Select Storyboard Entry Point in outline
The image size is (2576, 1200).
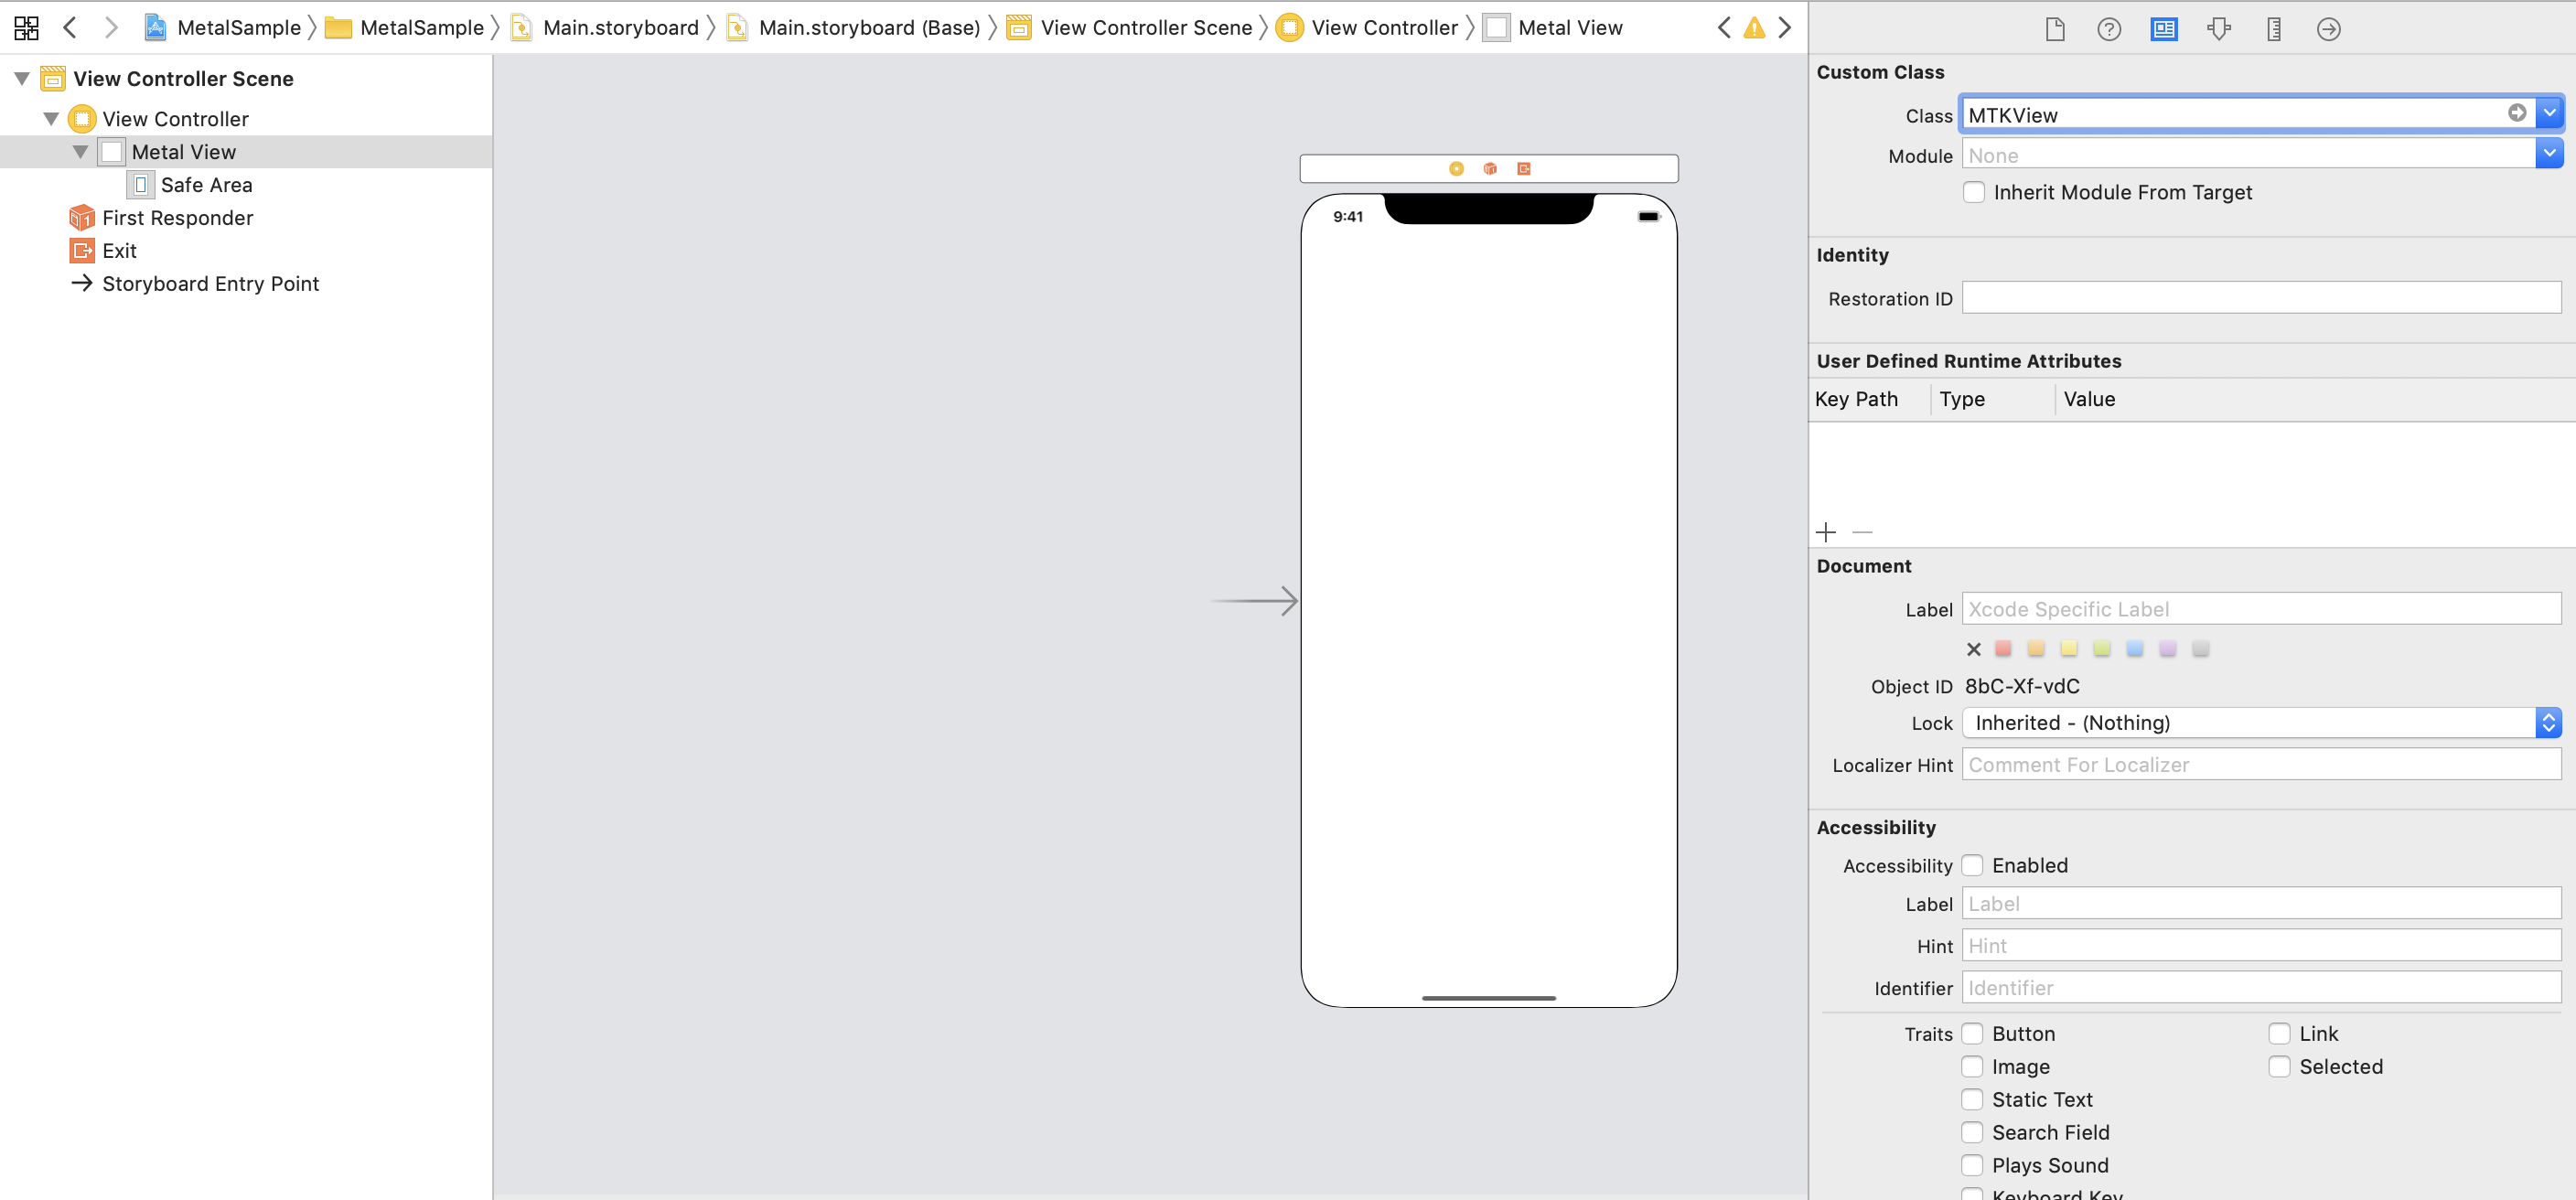[x=210, y=284]
